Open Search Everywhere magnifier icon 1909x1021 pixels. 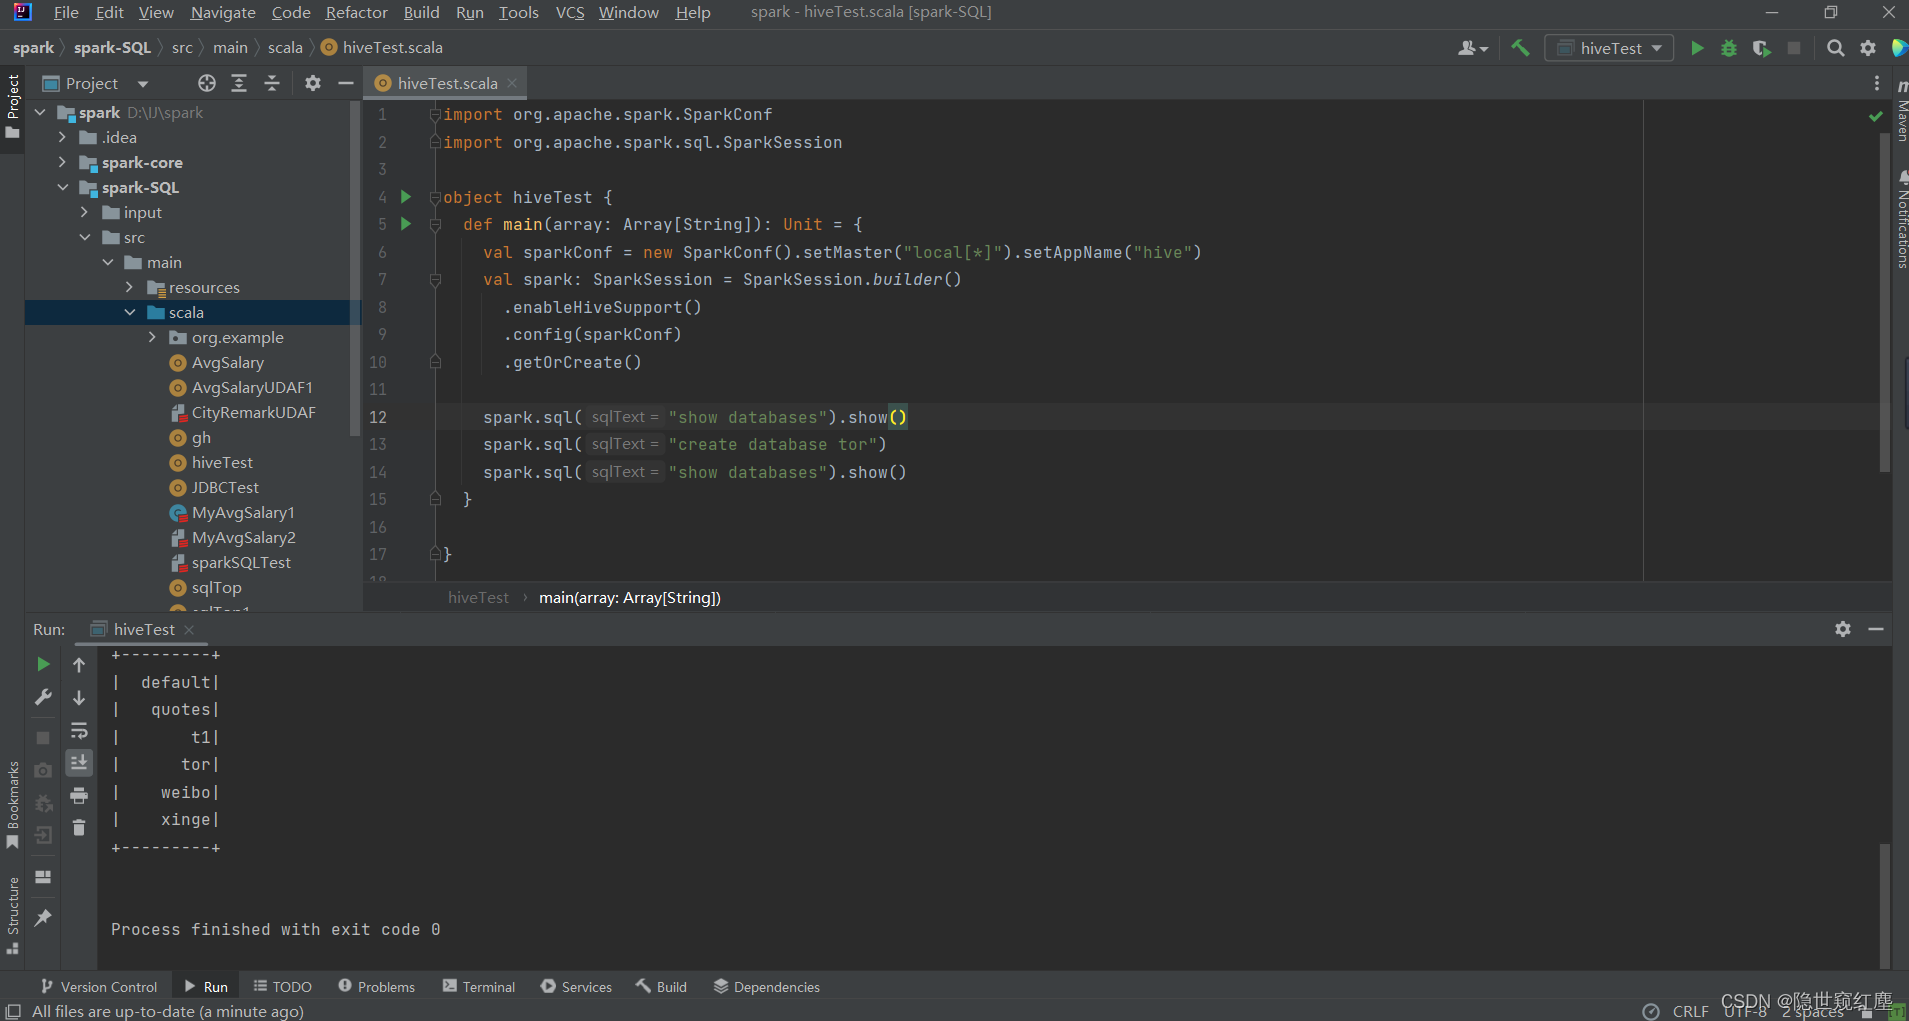(x=1835, y=48)
